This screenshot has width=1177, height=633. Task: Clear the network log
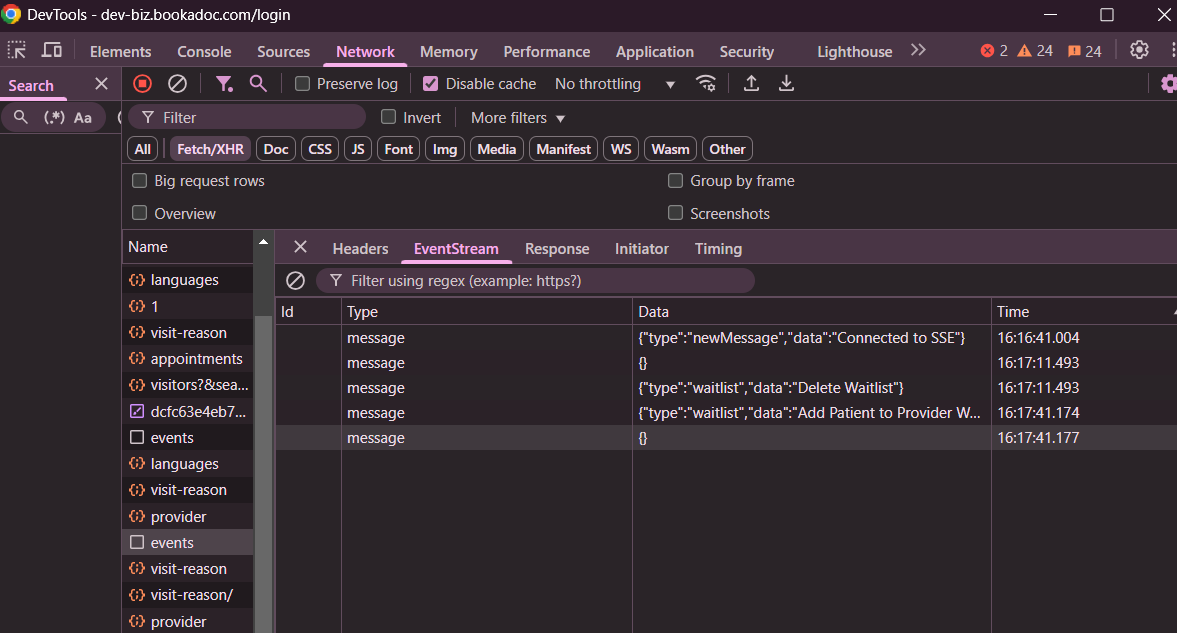(x=177, y=84)
